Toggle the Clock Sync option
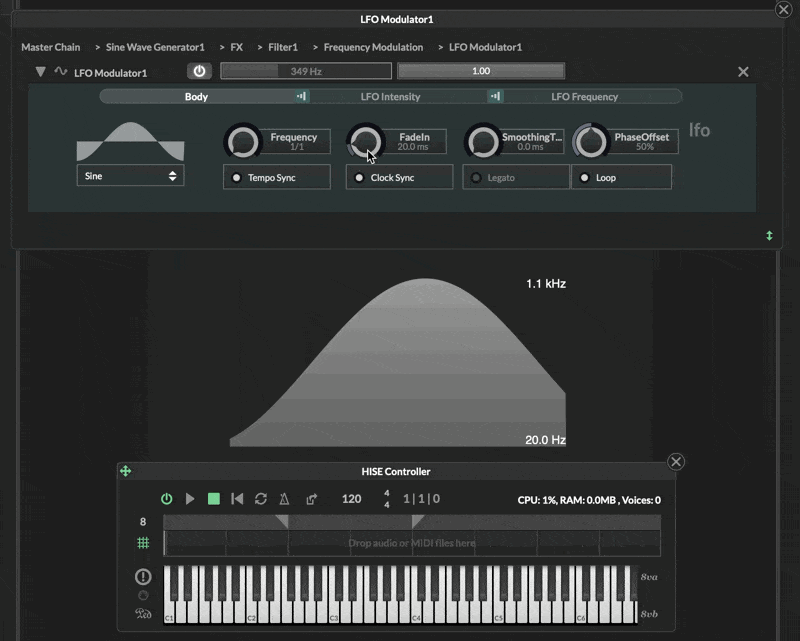800x641 pixels. (x=399, y=178)
